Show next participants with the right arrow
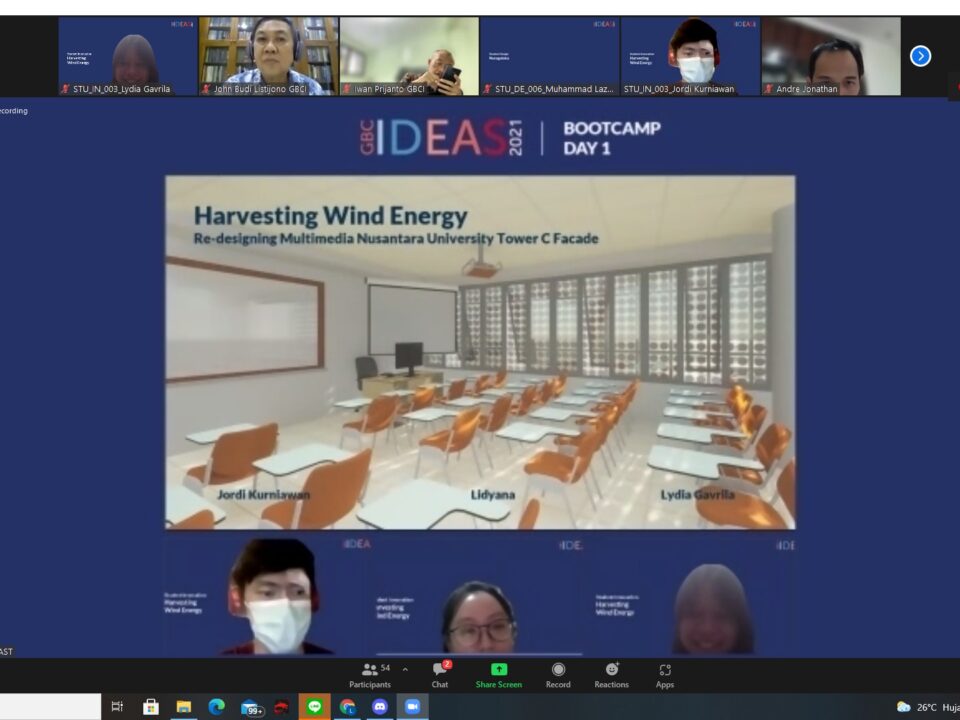This screenshot has width=960, height=720. coord(920,56)
